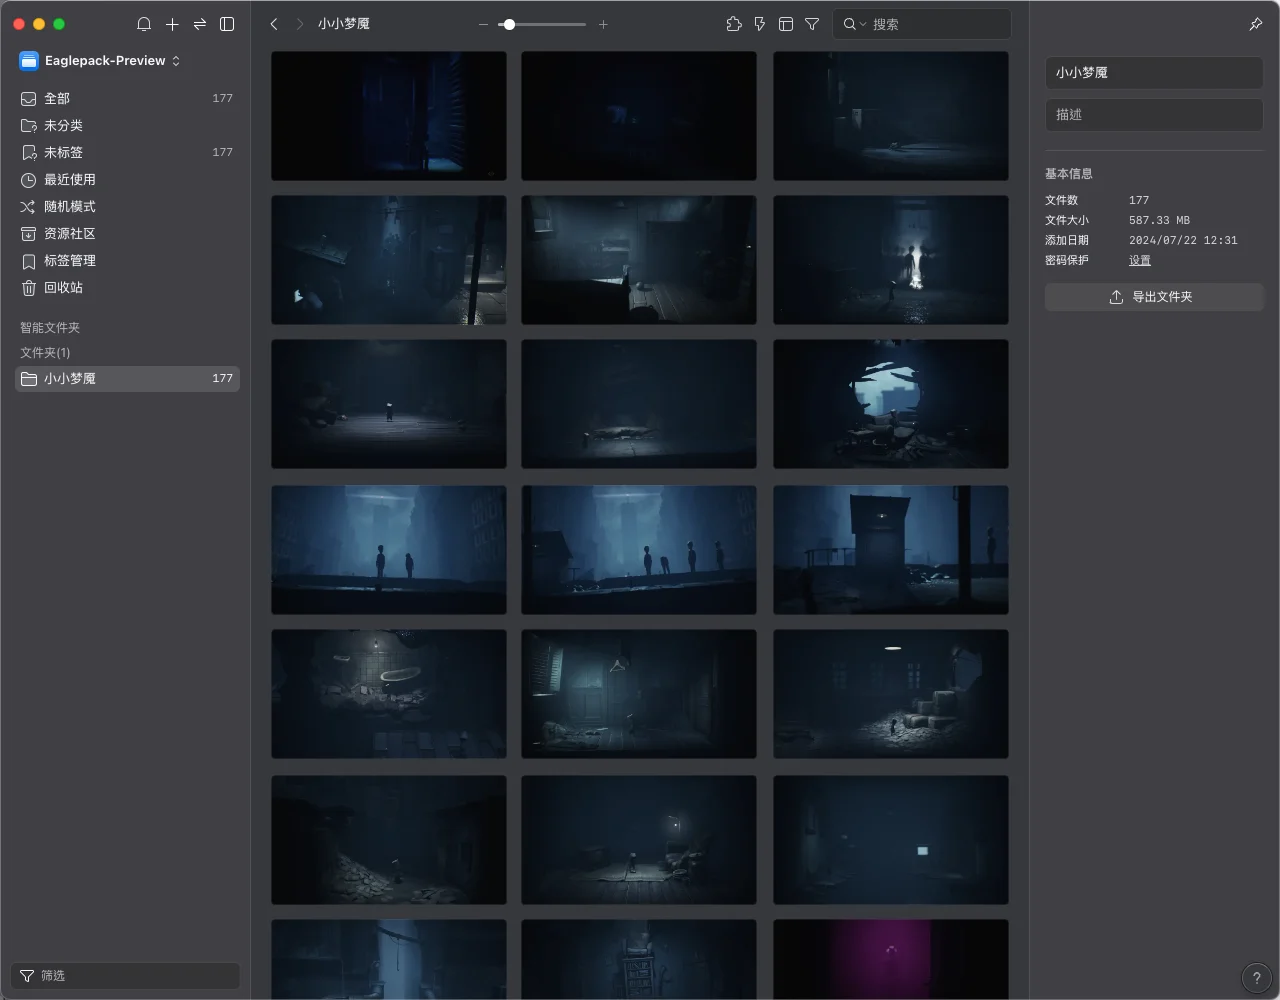Open the search magnifier dropdown
This screenshot has height=1000, width=1280.
(x=854, y=24)
